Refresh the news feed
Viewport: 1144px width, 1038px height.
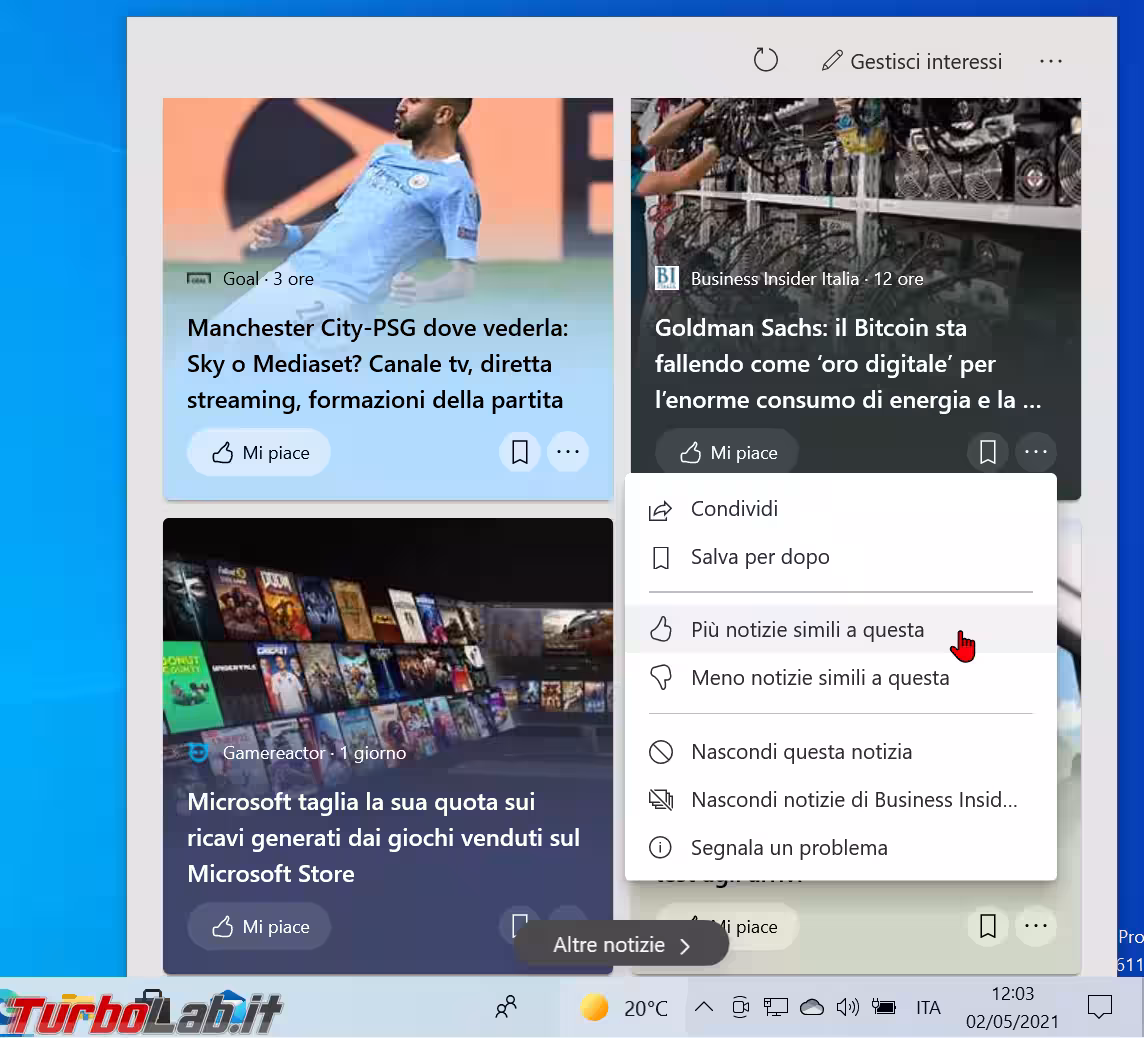(x=765, y=61)
